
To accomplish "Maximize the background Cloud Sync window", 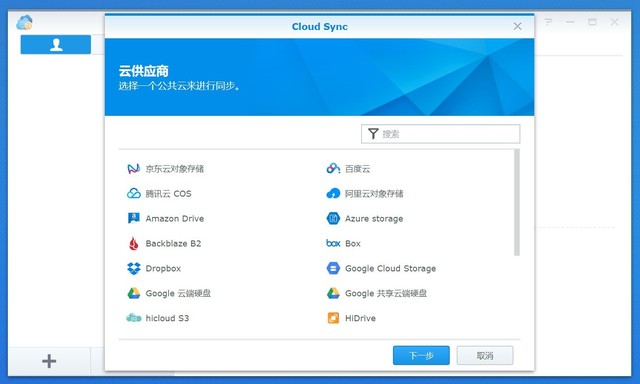I will [x=592, y=22].
